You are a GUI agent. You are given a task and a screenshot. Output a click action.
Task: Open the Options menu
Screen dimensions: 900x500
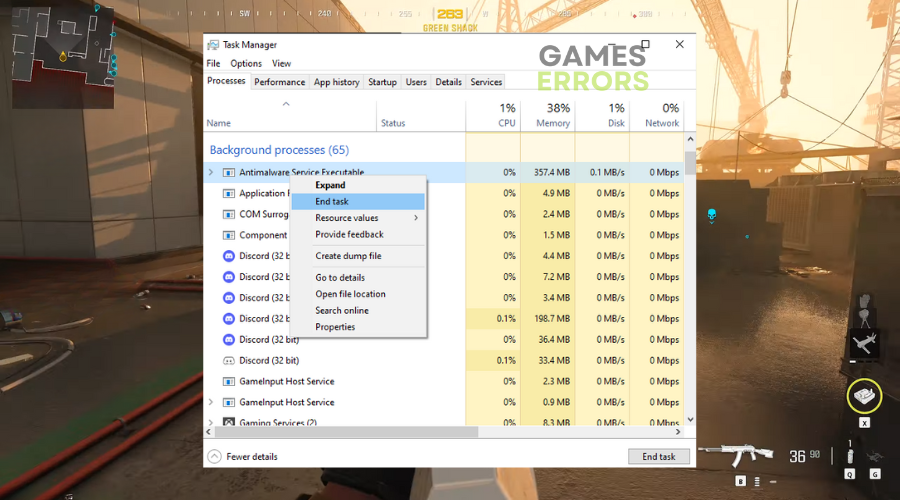246,64
